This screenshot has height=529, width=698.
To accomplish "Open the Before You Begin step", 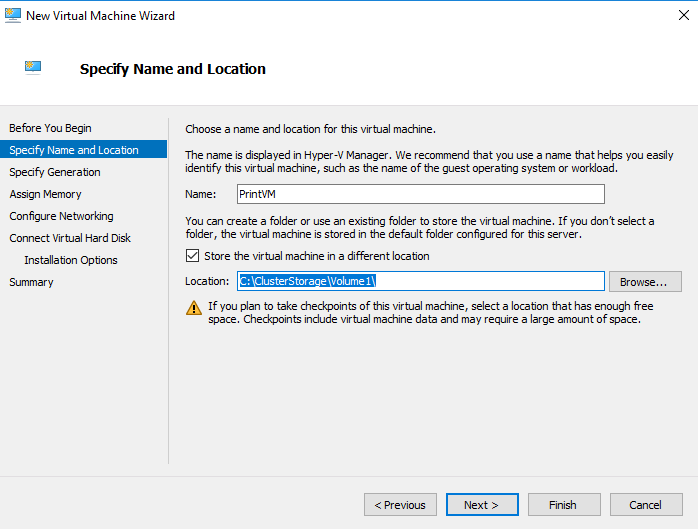I will click(x=50, y=128).
